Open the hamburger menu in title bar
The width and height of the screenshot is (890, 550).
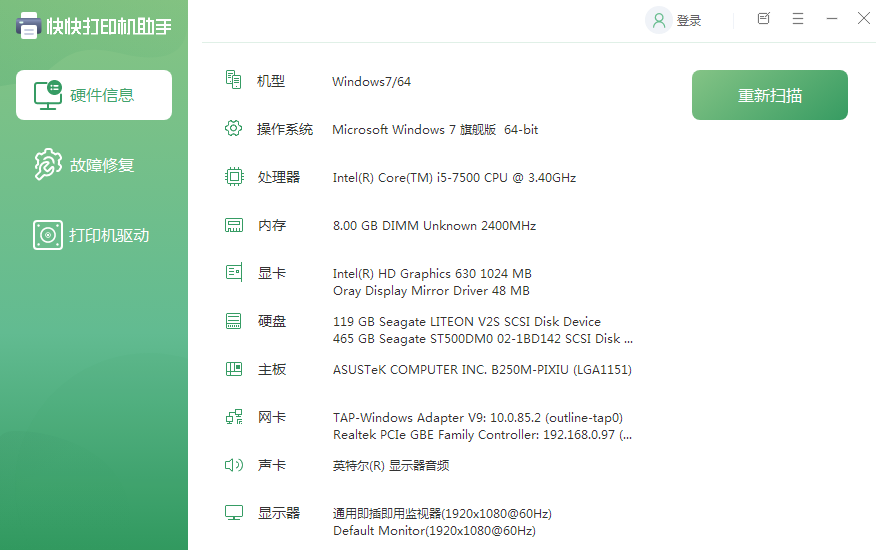click(x=798, y=19)
